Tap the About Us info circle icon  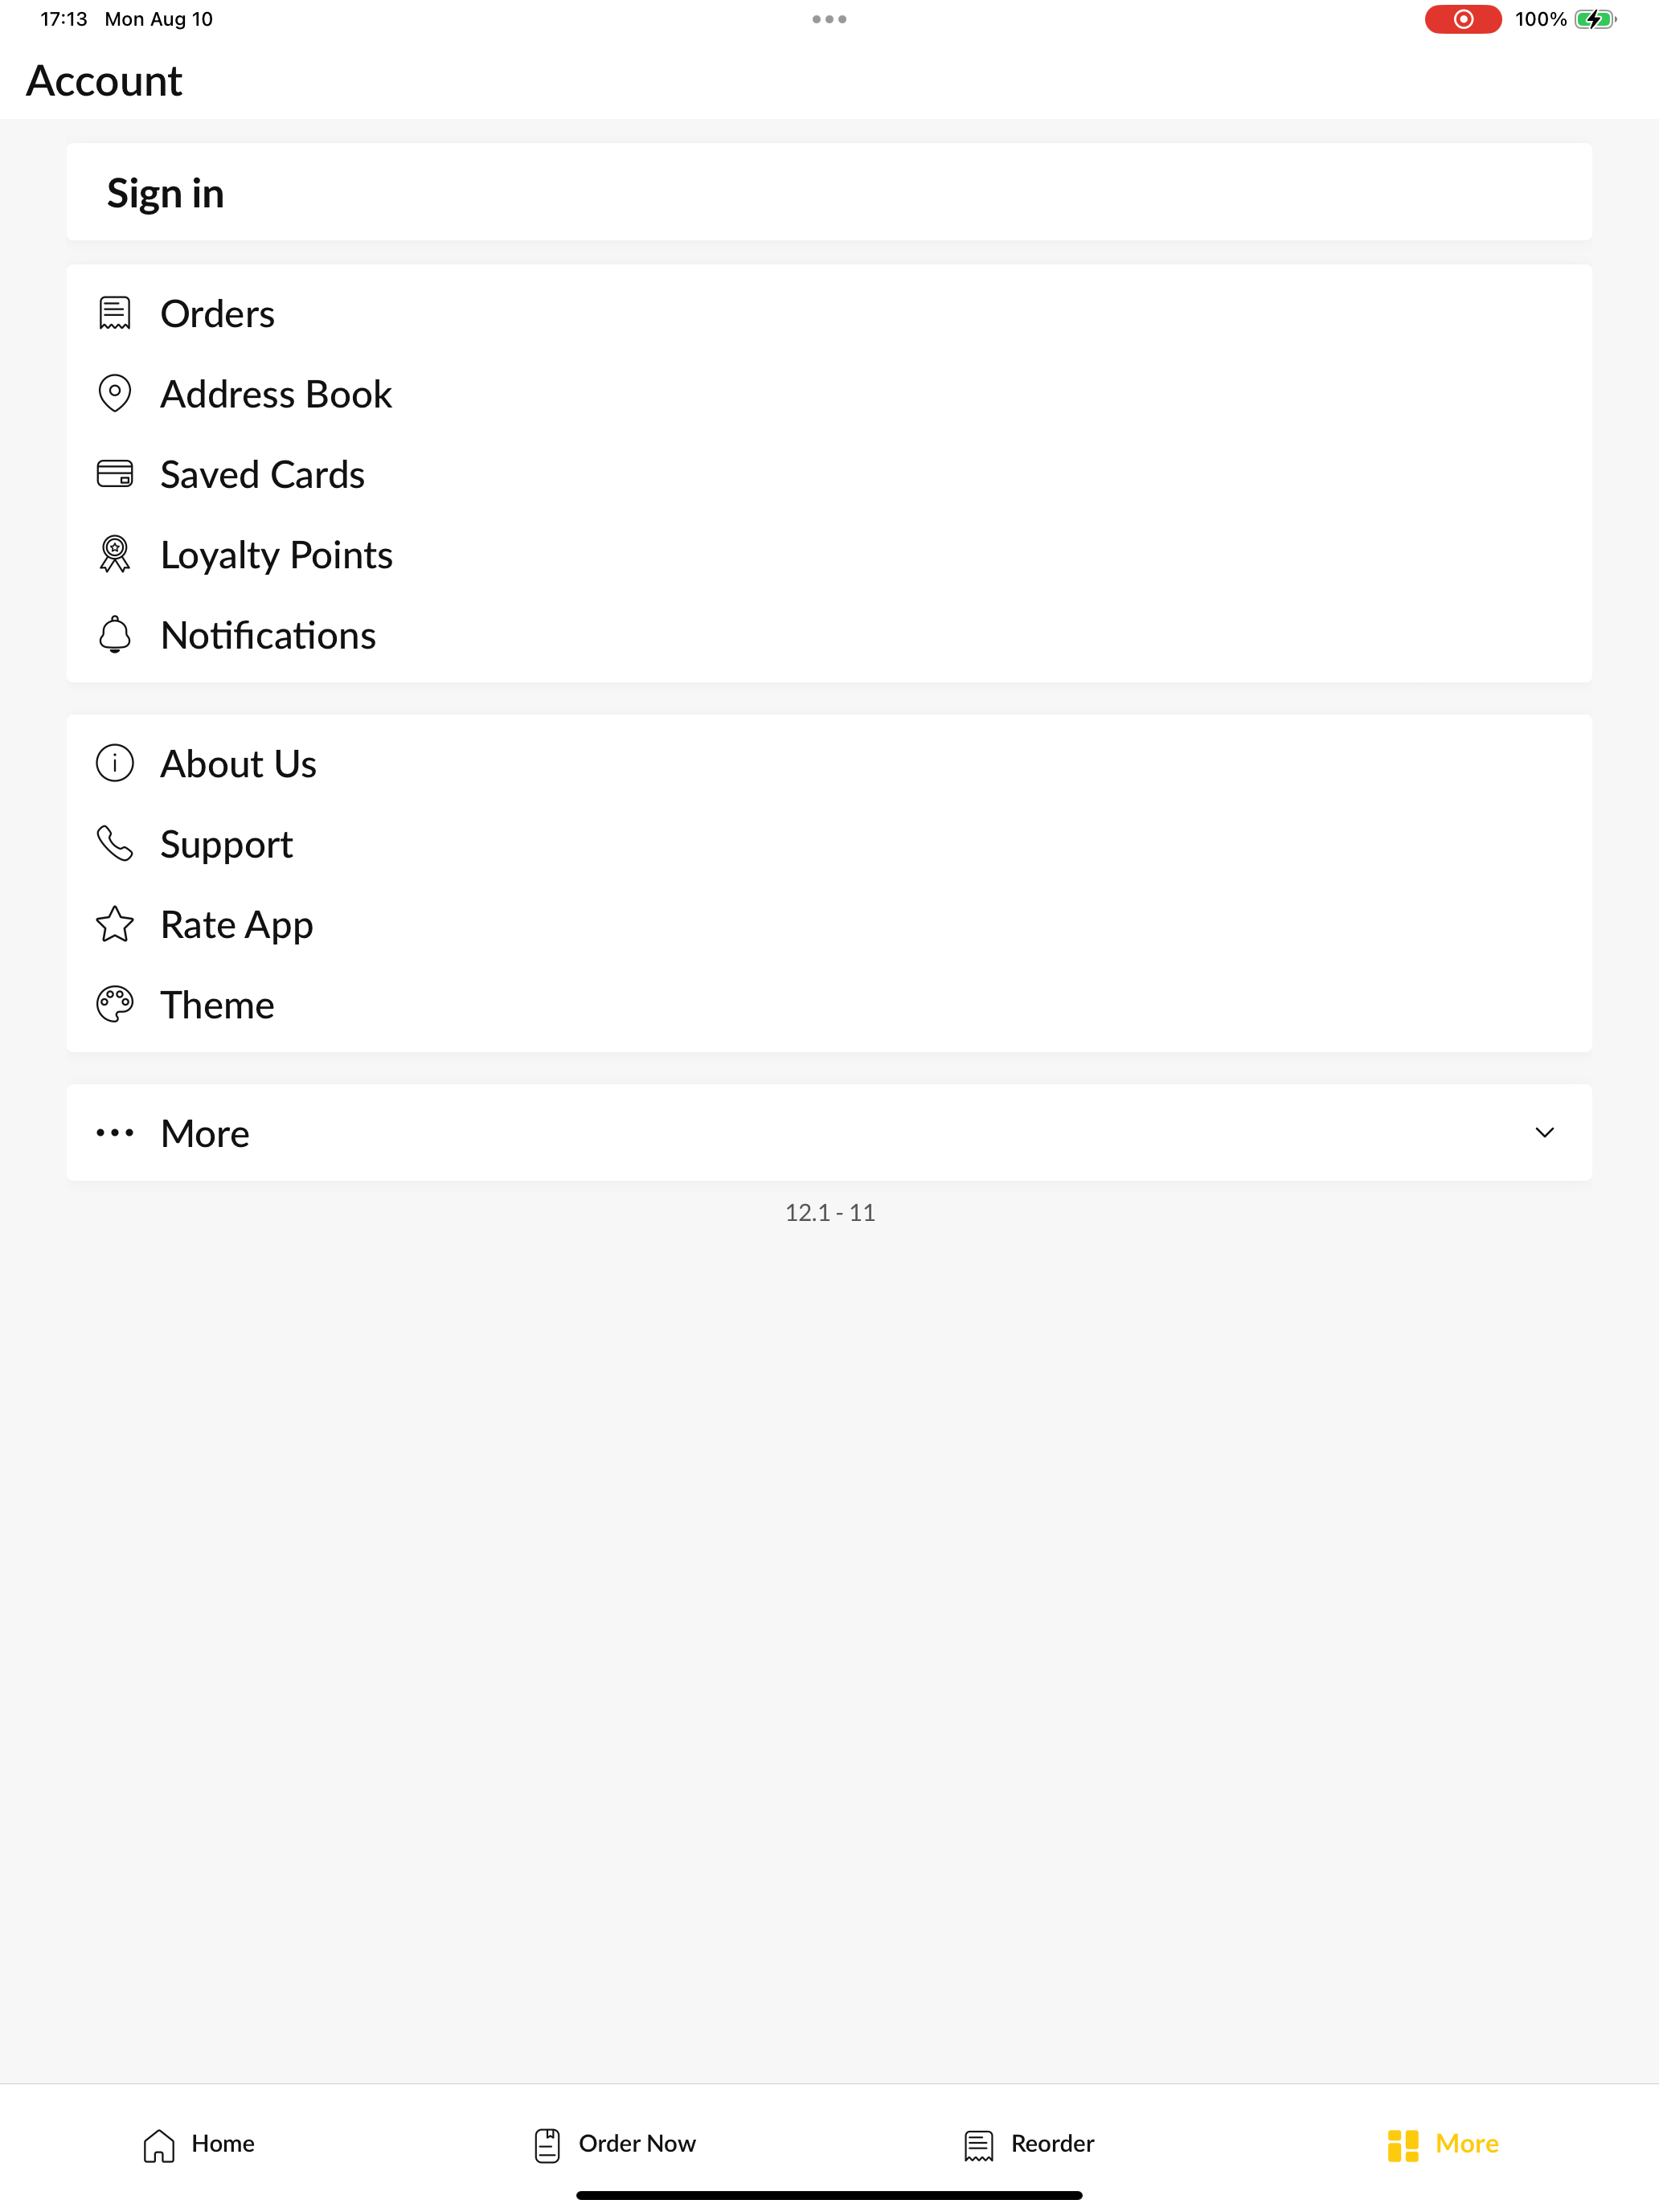115,763
